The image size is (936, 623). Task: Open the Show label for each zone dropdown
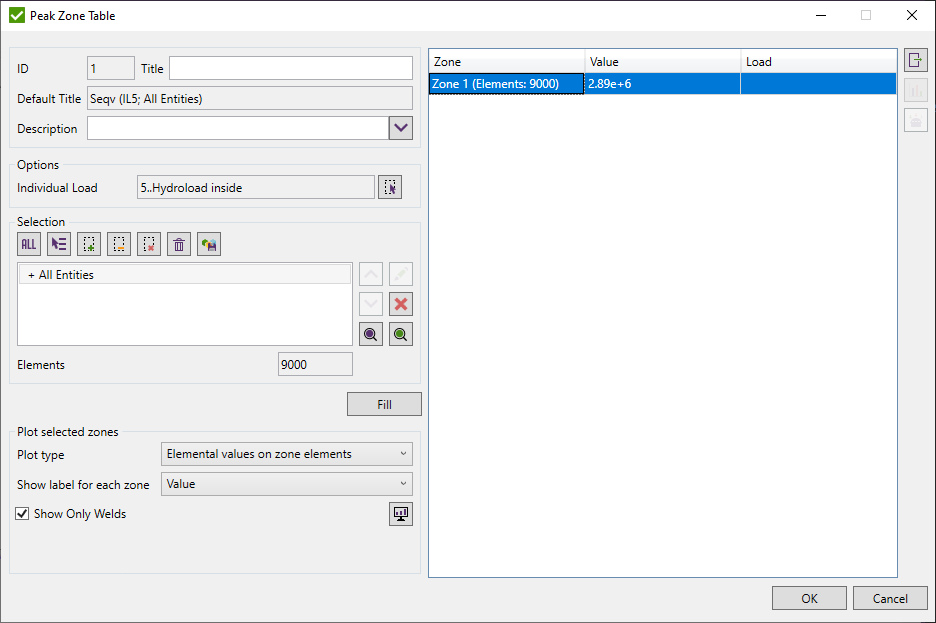[x=286, y=483]
